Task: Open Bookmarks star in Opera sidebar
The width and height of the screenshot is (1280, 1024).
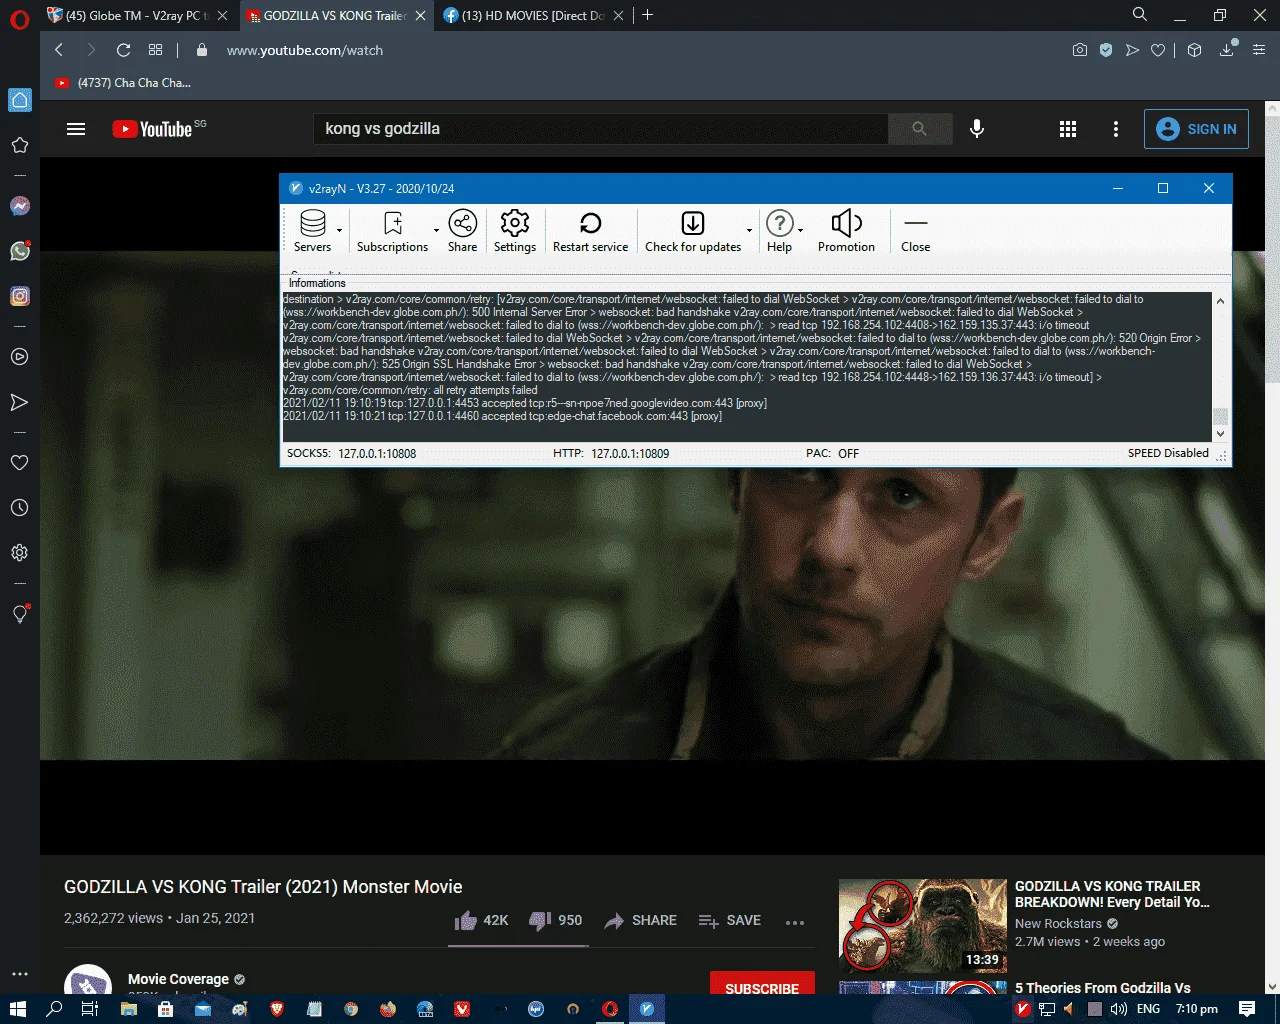Action: [19, 145]
